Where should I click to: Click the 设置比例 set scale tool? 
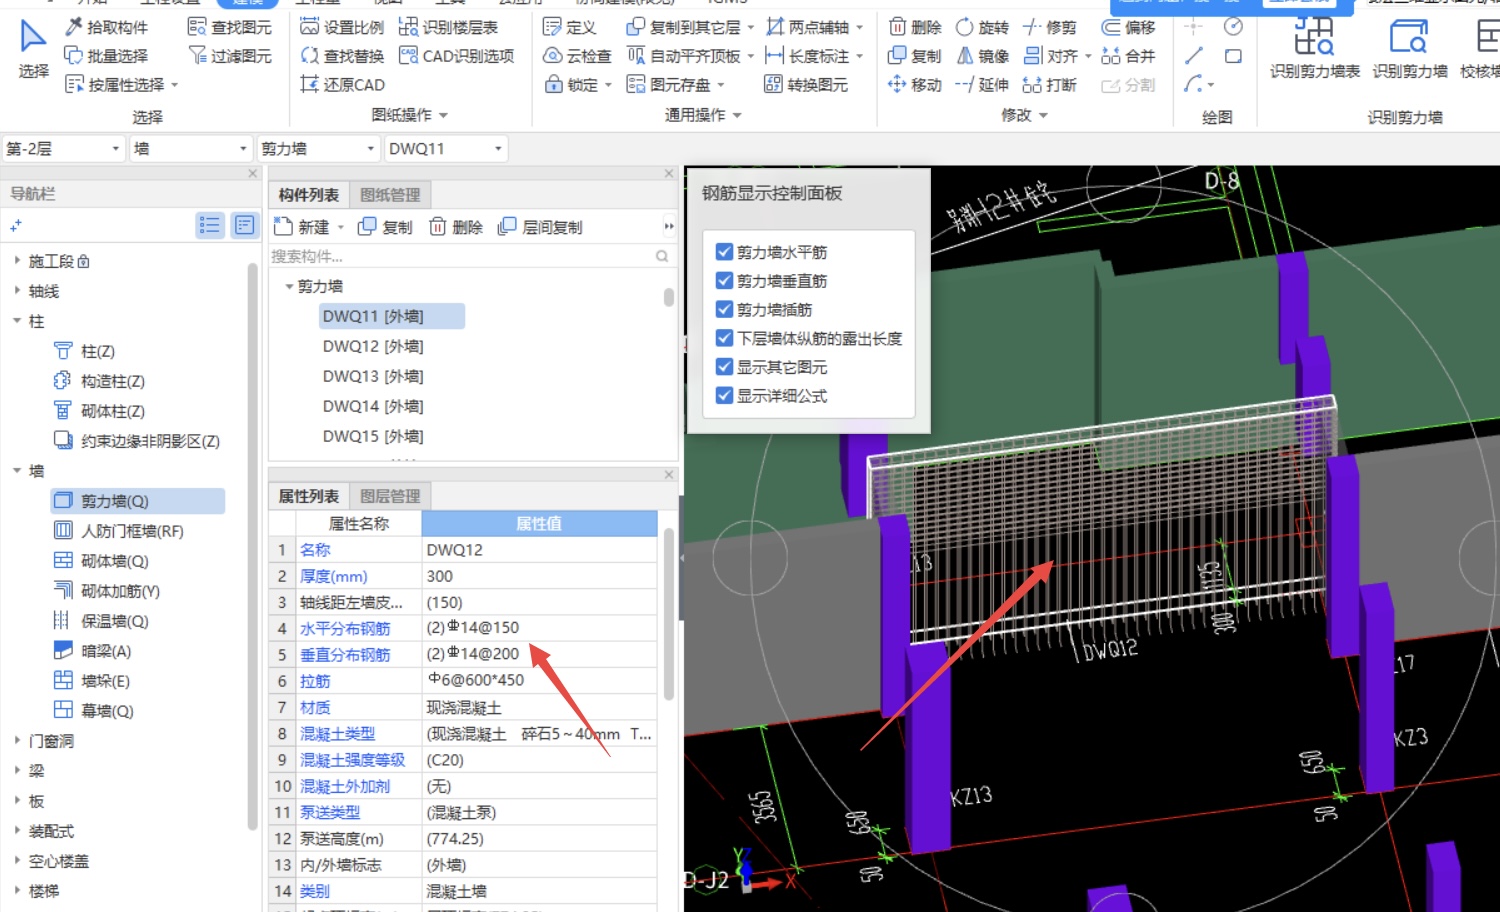pos(342,27)
